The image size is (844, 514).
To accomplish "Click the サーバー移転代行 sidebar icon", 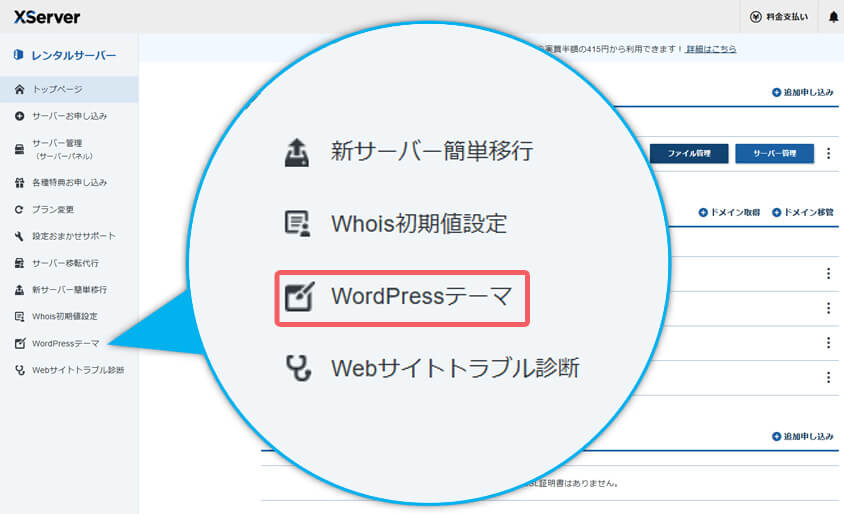I will pos(19,263).
